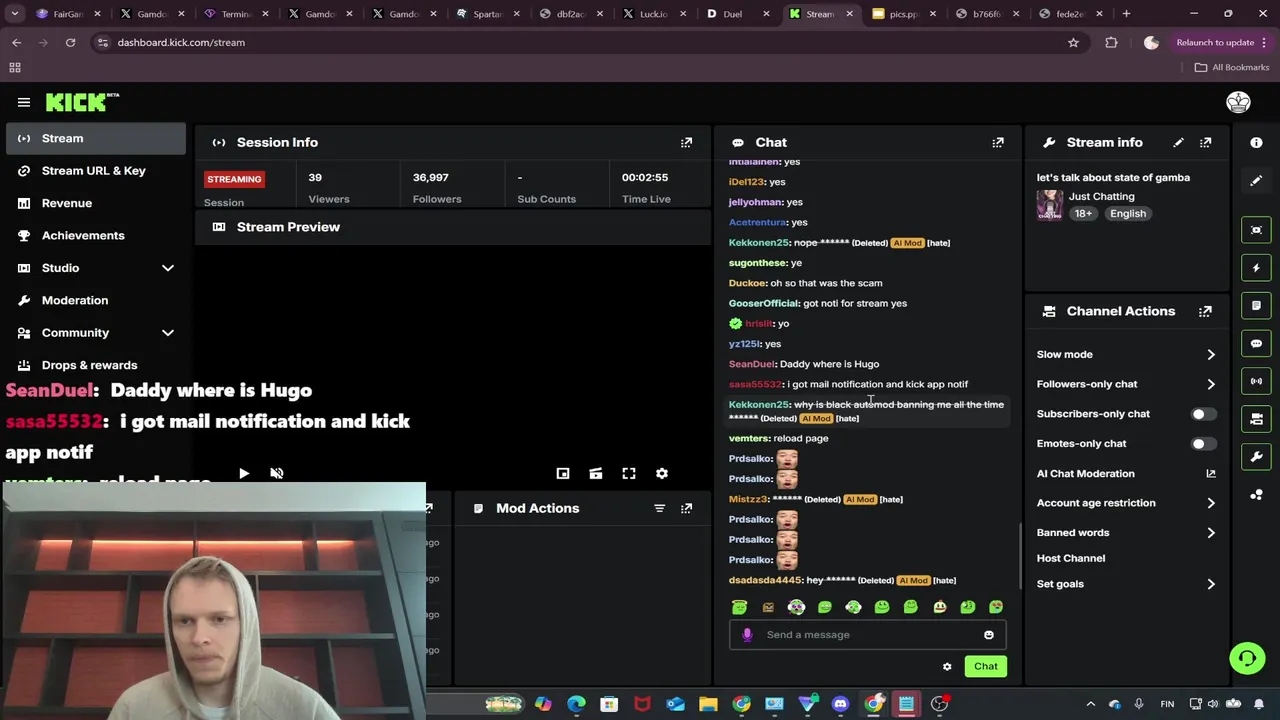
Task: Click the browser address bar URL
Action: [181, 43]
